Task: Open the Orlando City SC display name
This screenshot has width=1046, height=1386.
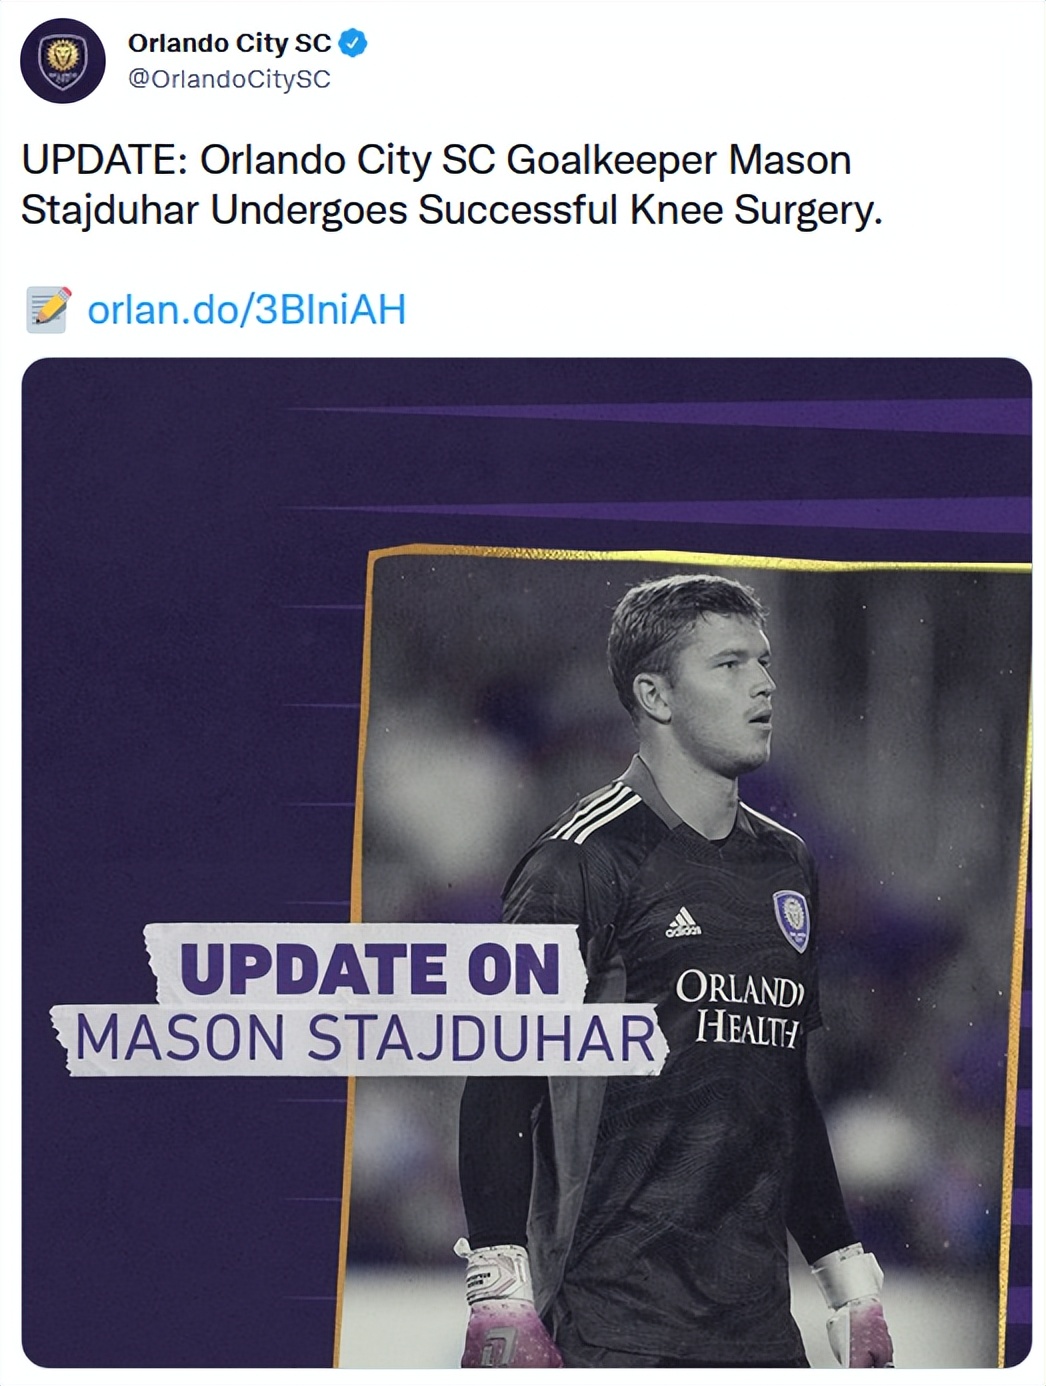Action: 229,43
